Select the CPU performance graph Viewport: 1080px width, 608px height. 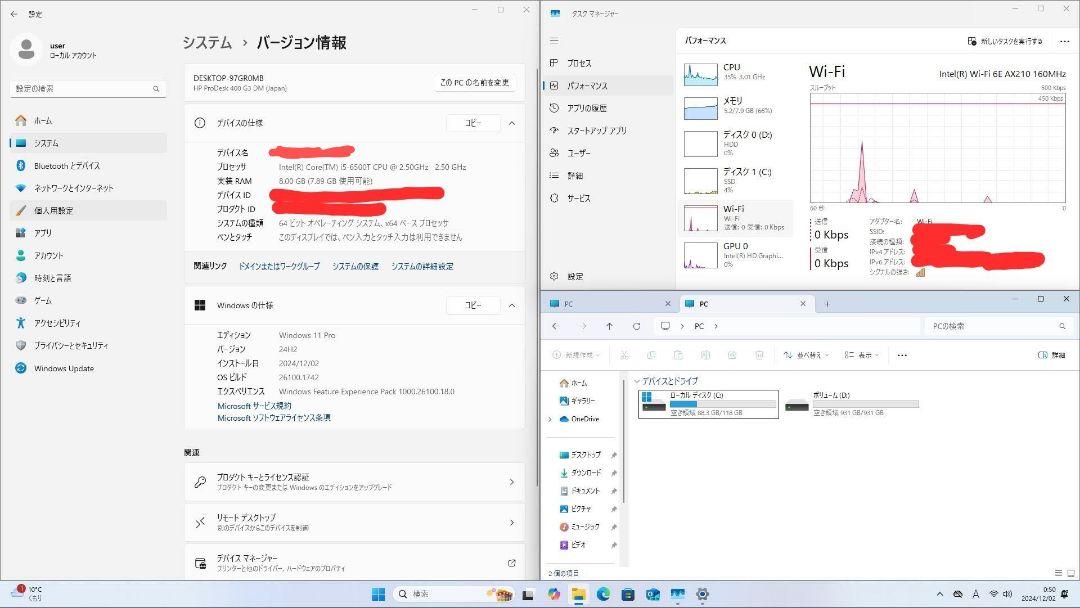pos(736,73)
